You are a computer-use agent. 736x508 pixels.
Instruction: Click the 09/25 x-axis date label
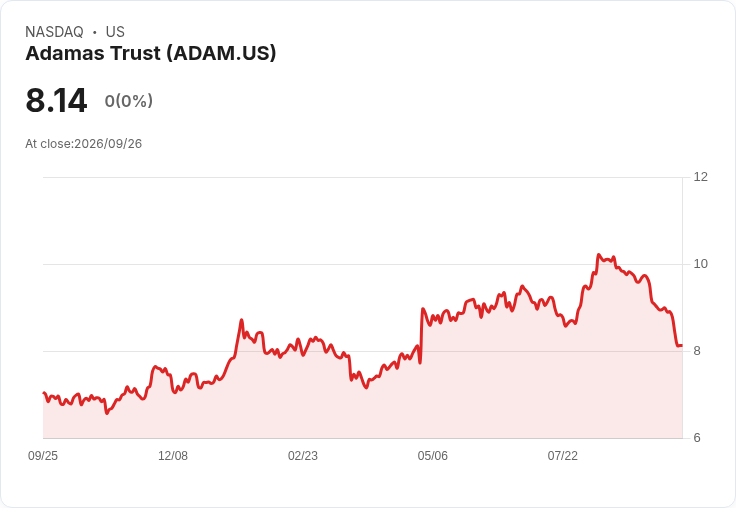(x=43, y=456)
